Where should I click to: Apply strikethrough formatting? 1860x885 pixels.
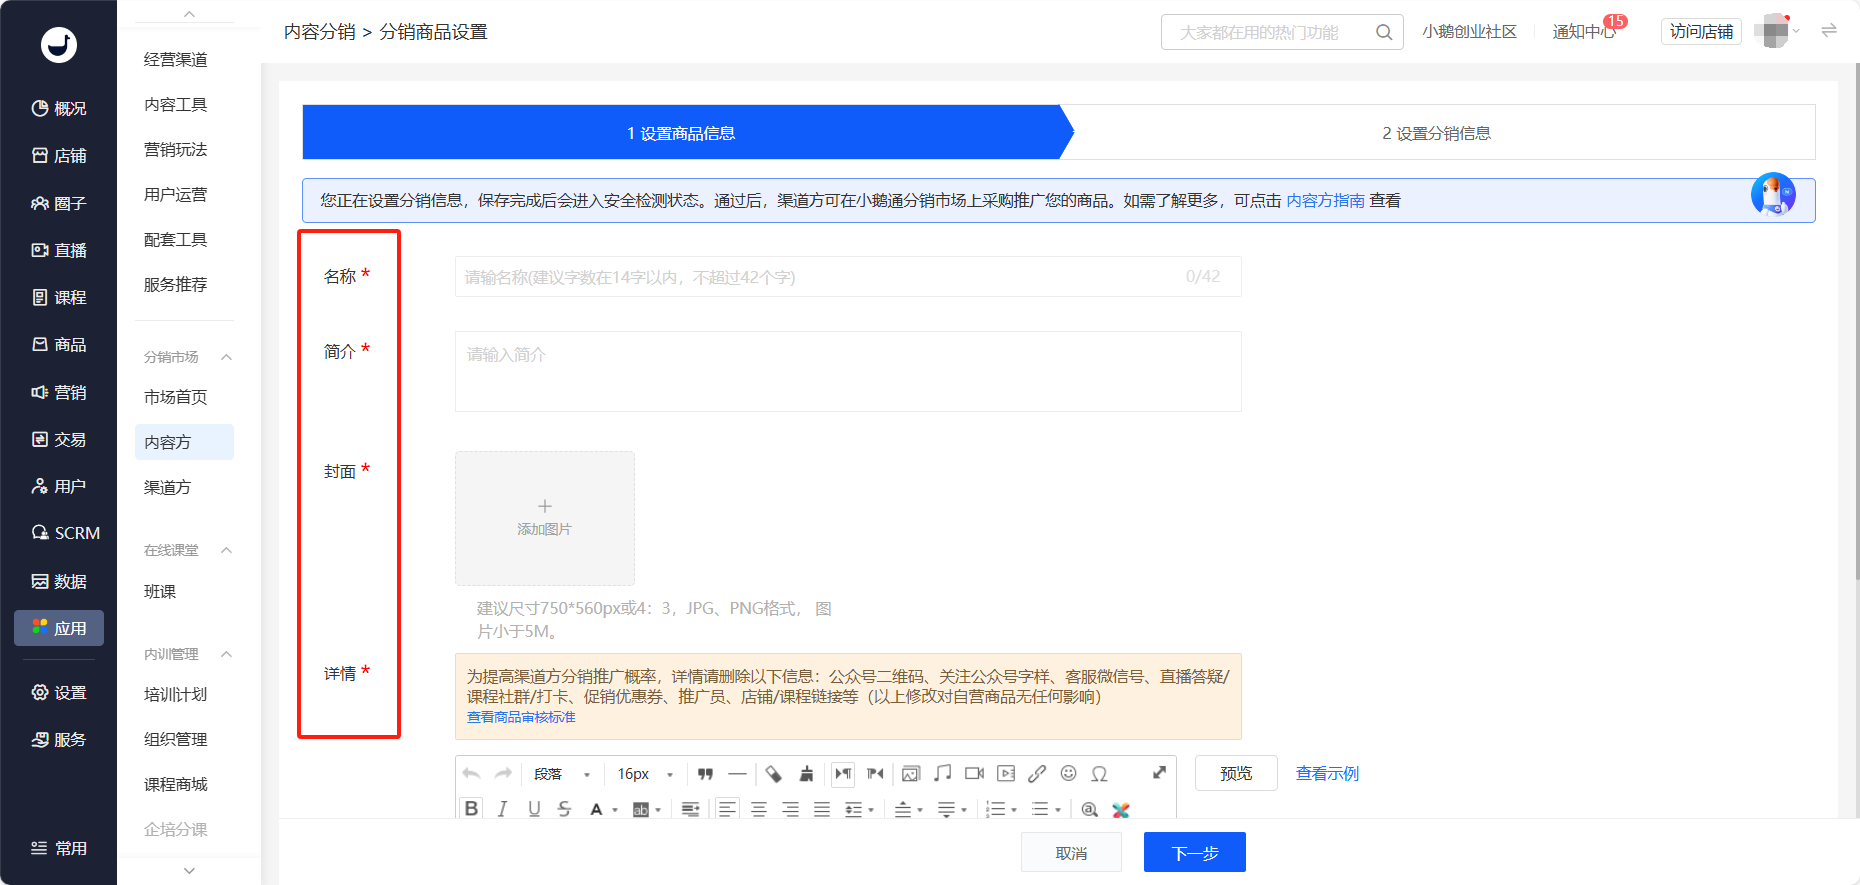pyautogui.click(x=565, y=809)
